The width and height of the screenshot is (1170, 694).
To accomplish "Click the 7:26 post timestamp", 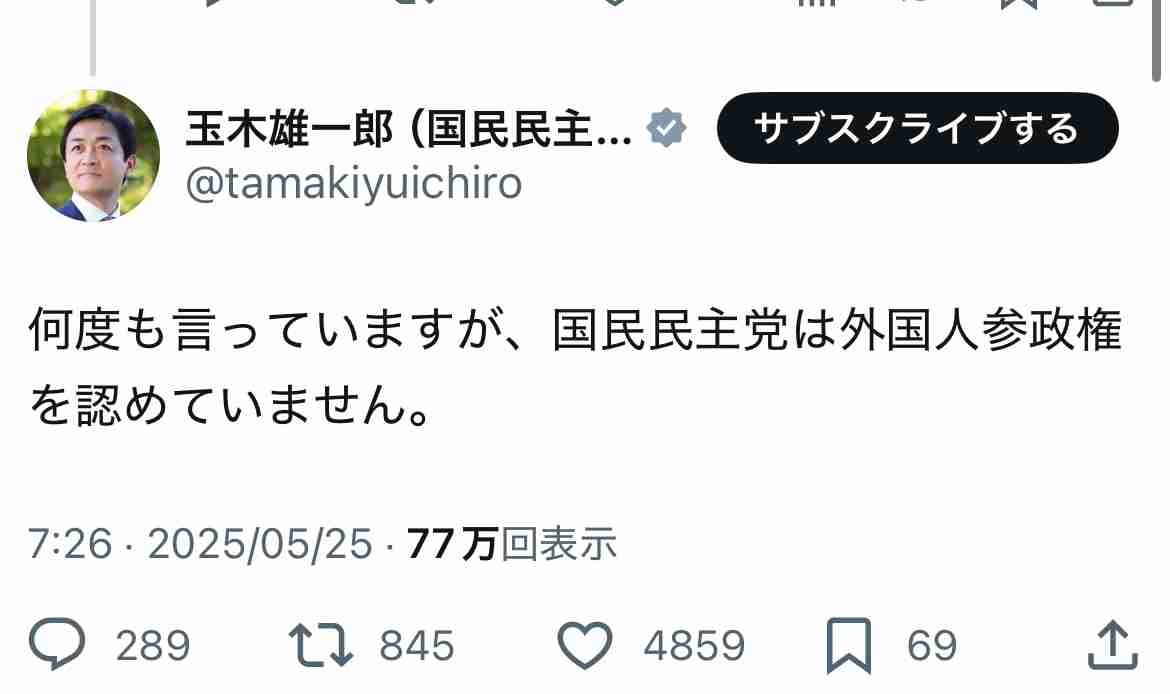I will click(70, 543).
